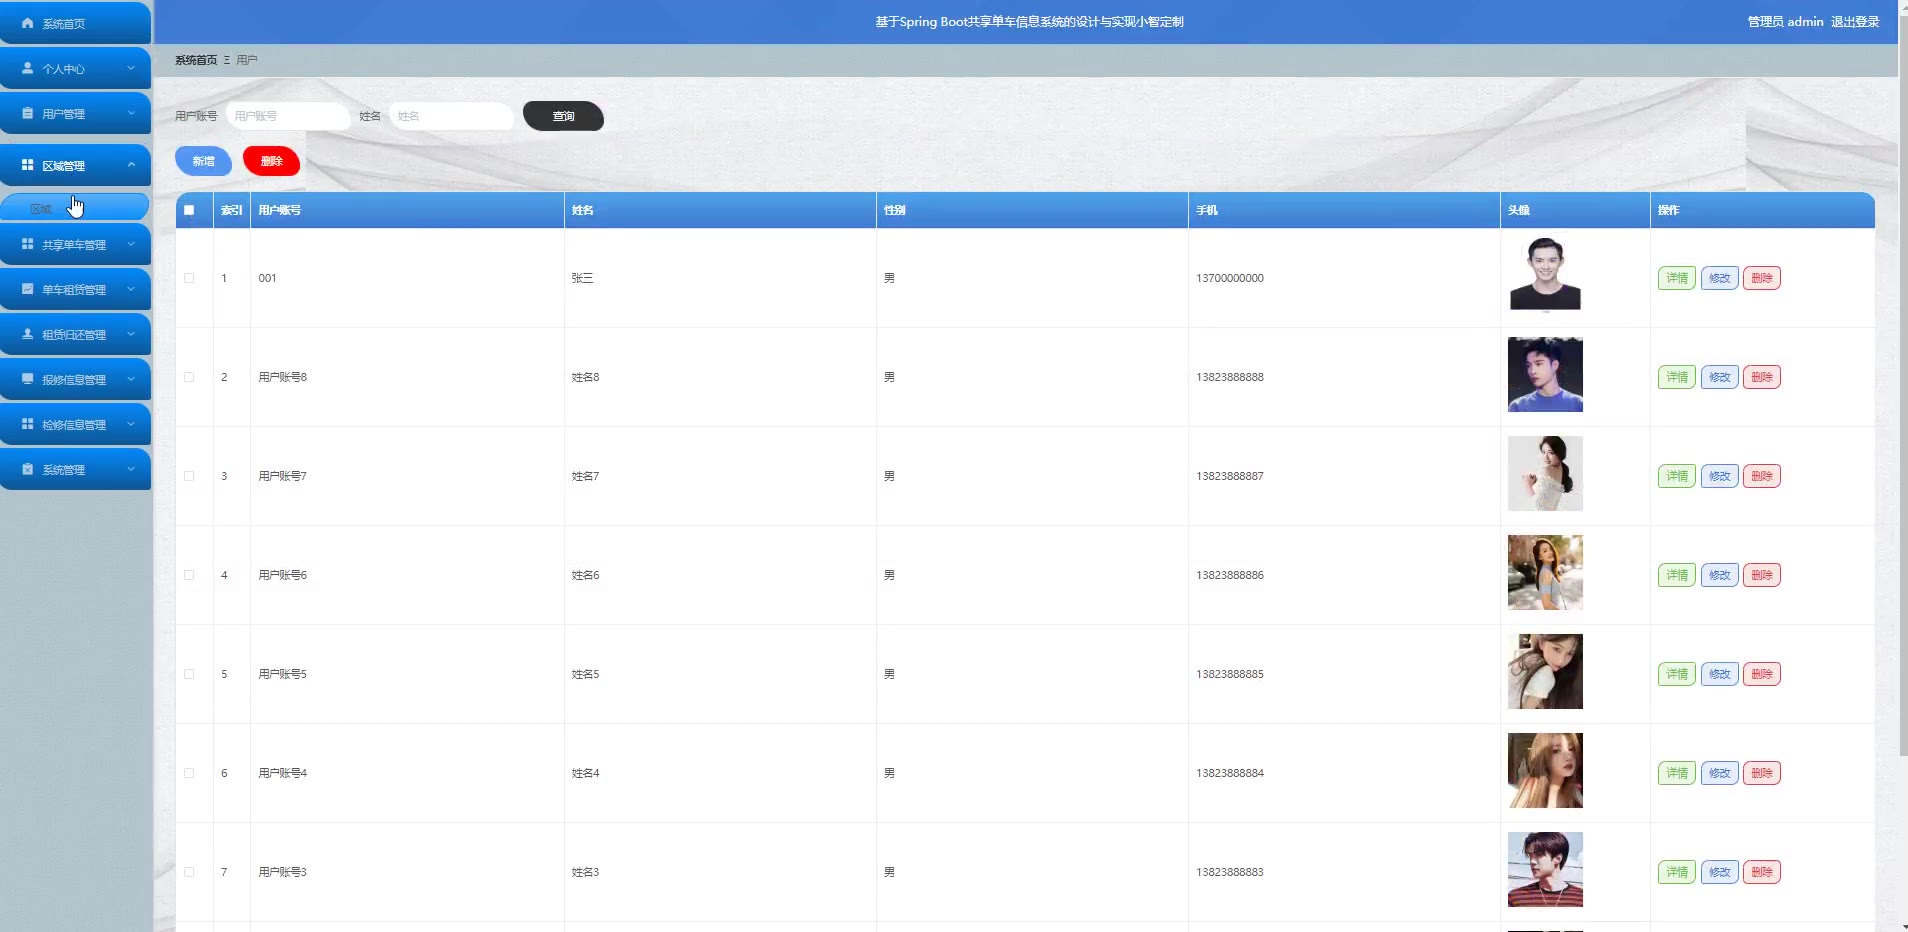Collapse the 区域管理 menu chevron
The height and width of the screenshot is (932, 1908).
[131, 165]
